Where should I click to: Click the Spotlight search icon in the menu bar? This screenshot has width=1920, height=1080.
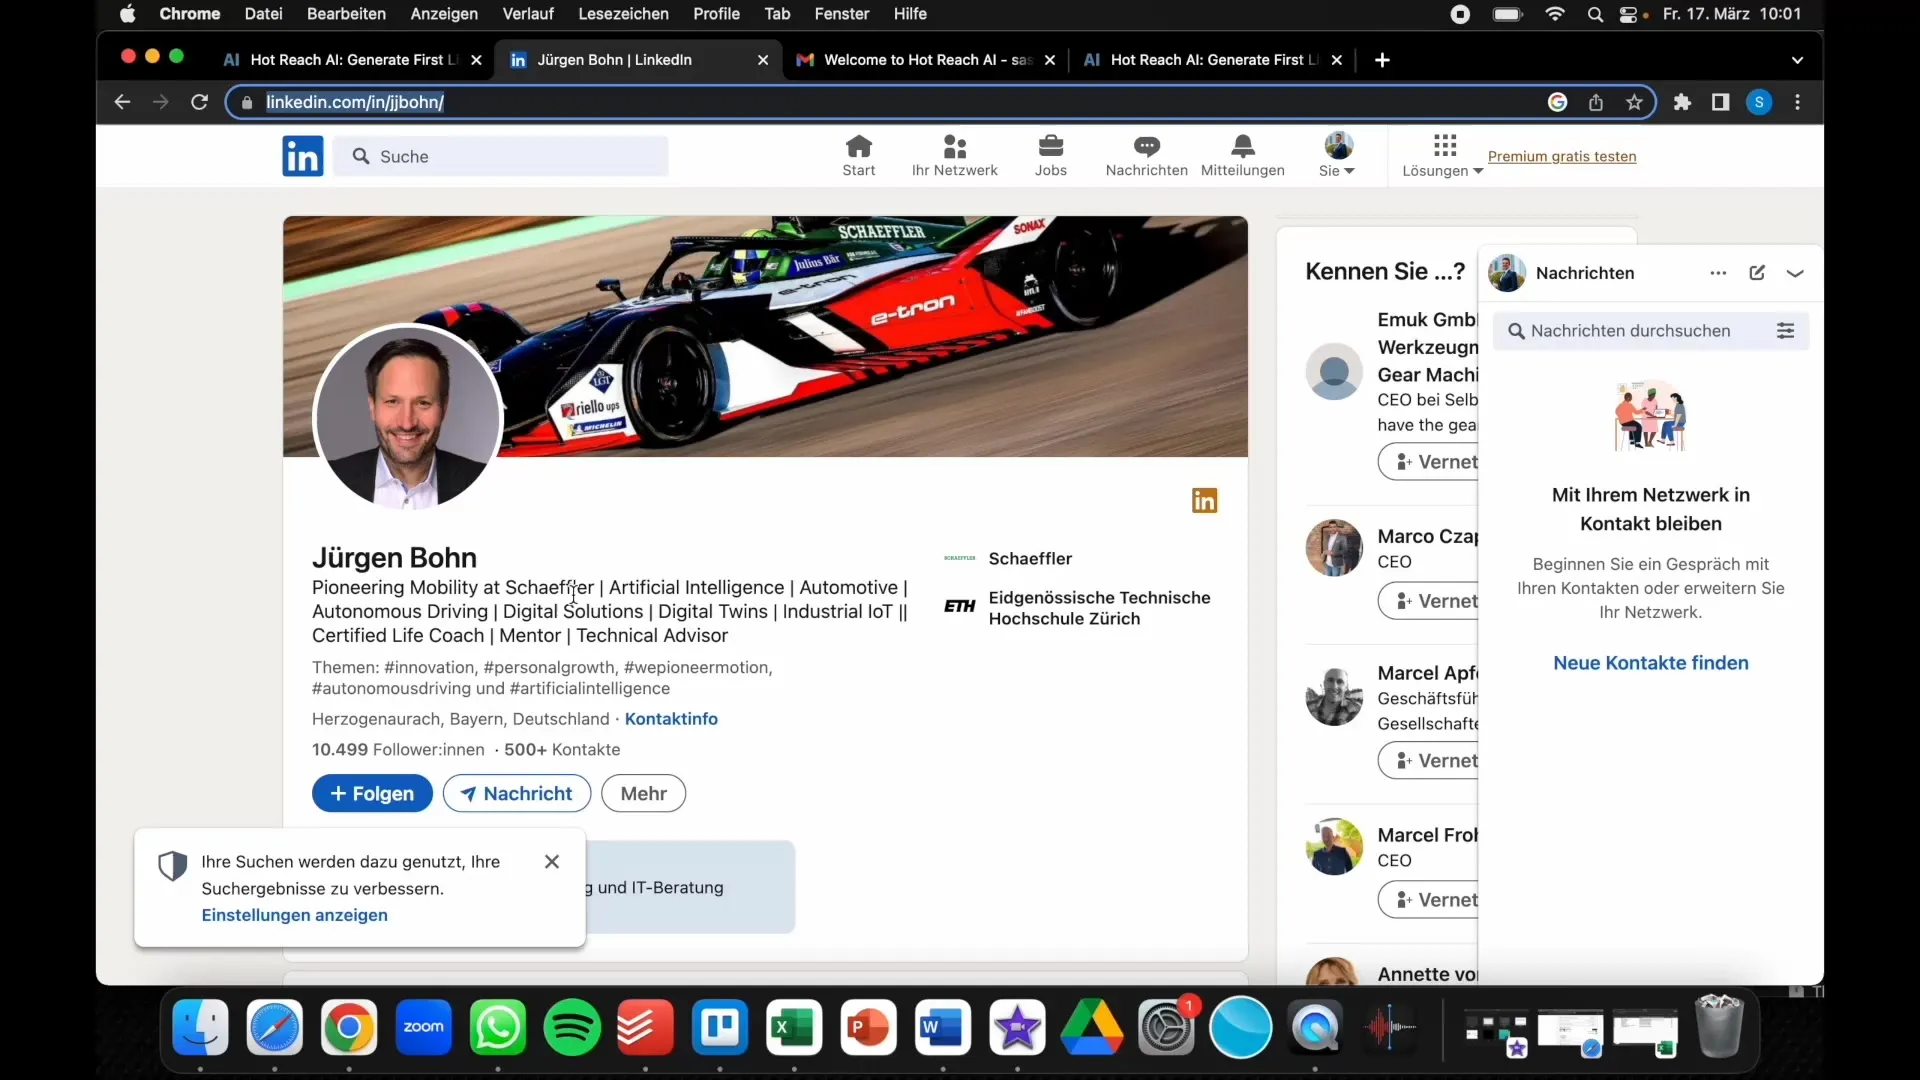(x=1595, y=14)
